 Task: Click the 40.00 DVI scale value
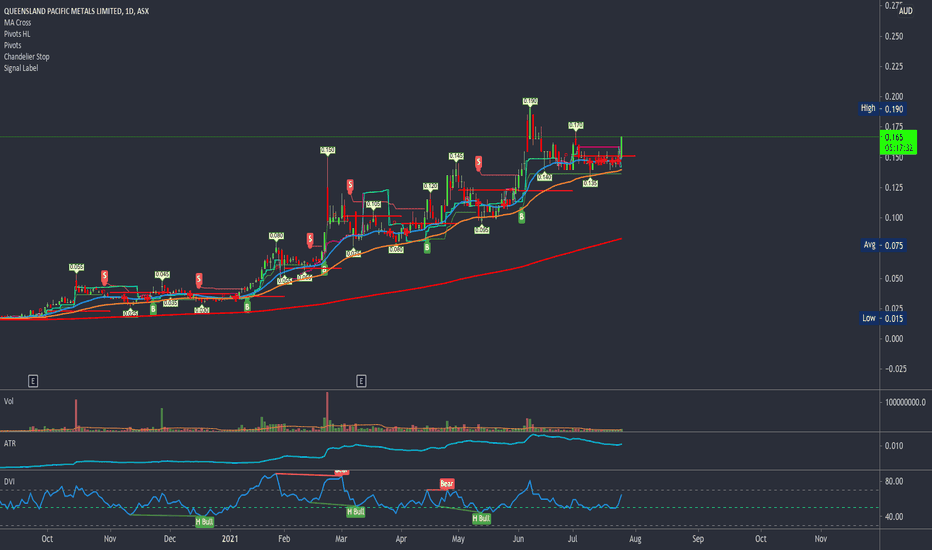[x=894, y=517]
